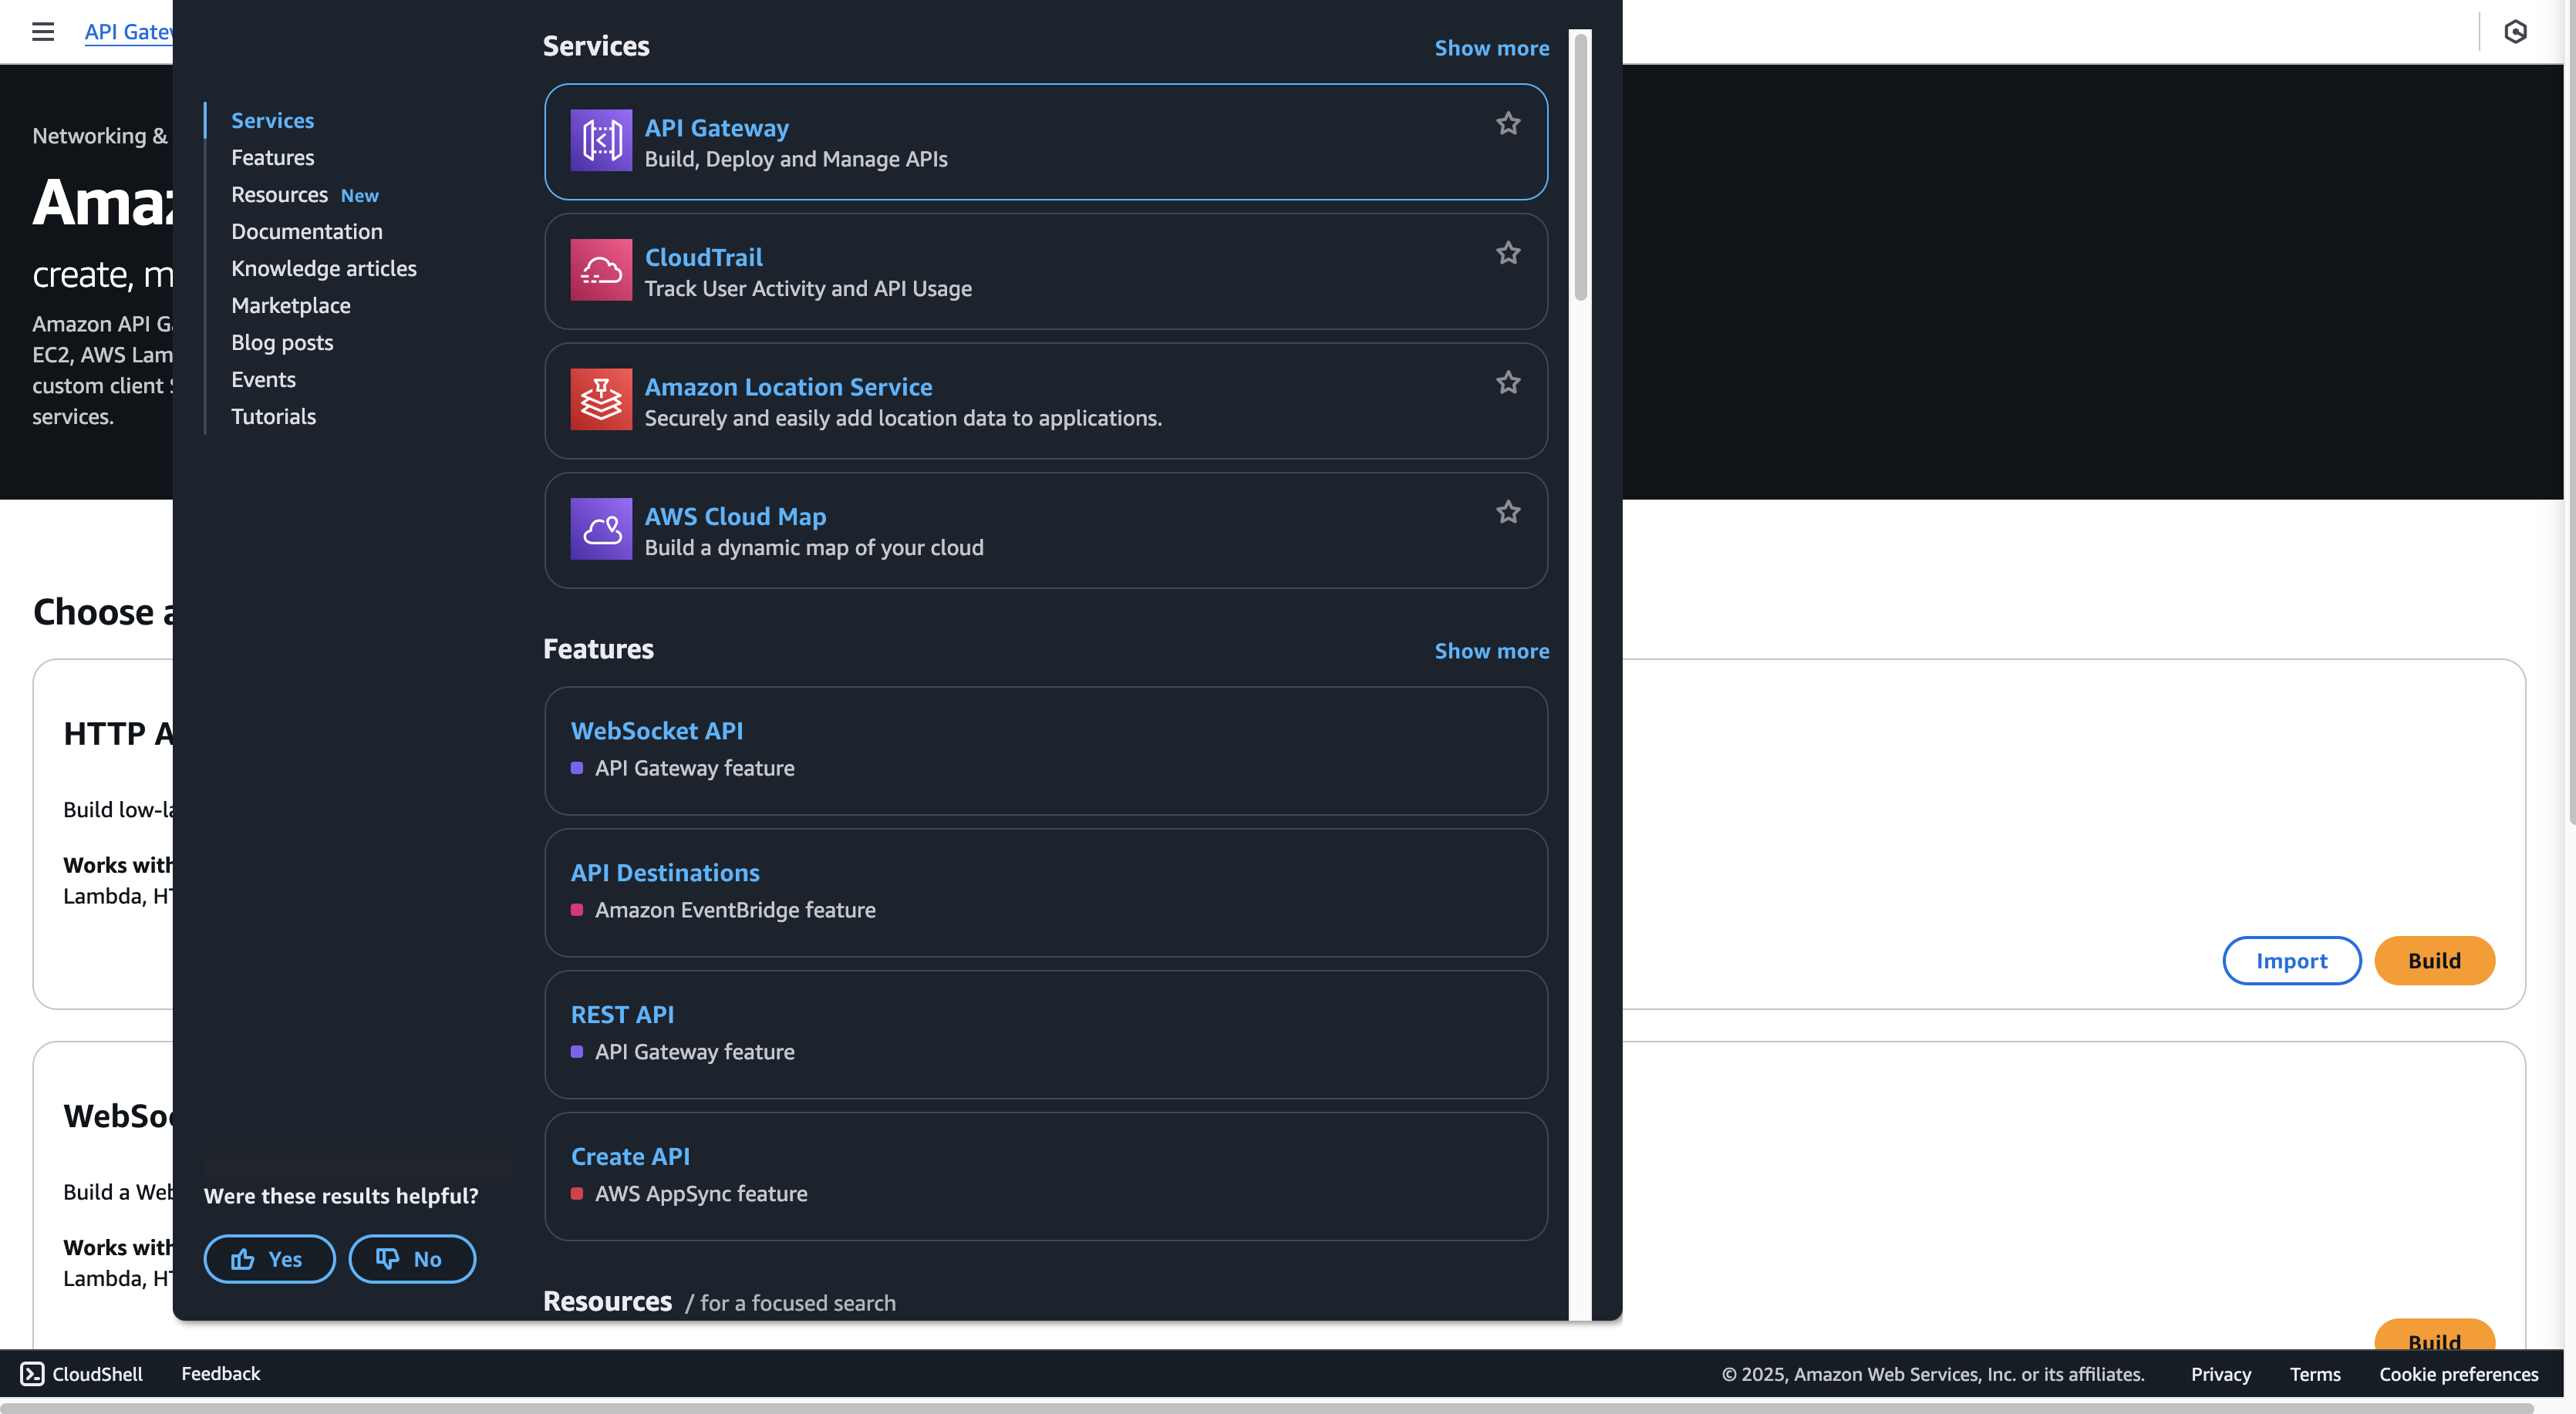Screen dimensions: 2576x1414
Task: Open the AWS Cloud Map link
Action: (x=735, y=517)
